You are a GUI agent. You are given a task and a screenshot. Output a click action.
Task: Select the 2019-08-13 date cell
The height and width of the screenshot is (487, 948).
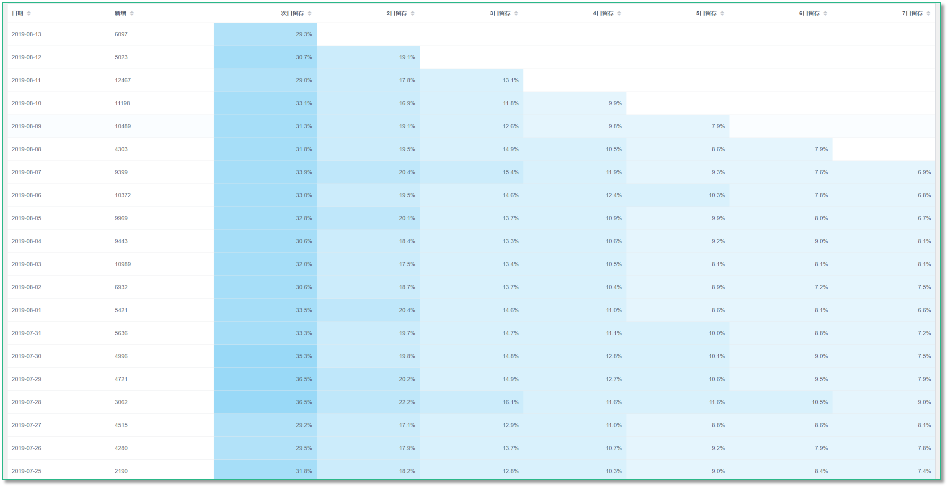pos(26,34)
